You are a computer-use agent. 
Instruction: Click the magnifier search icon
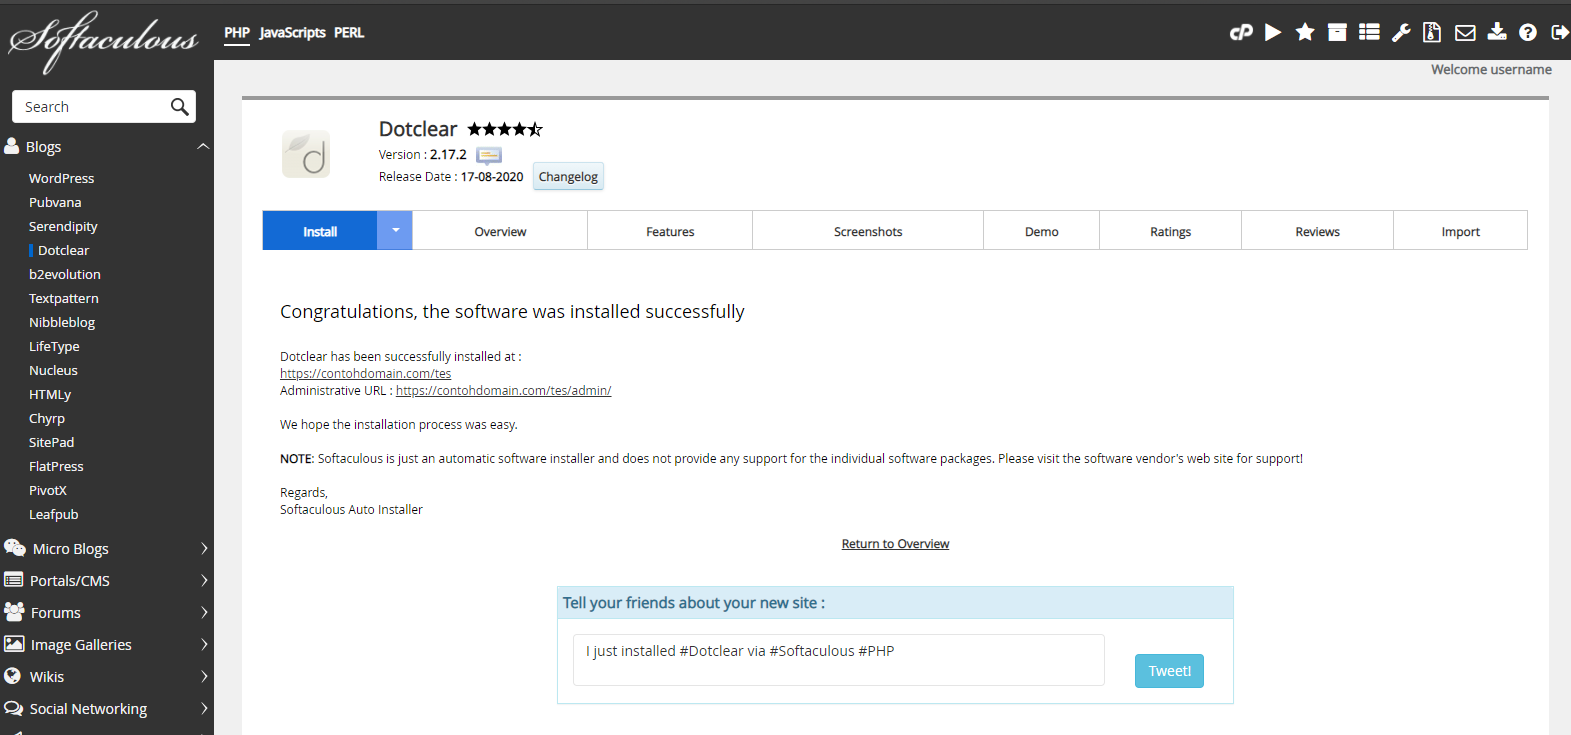click(180, 107)
